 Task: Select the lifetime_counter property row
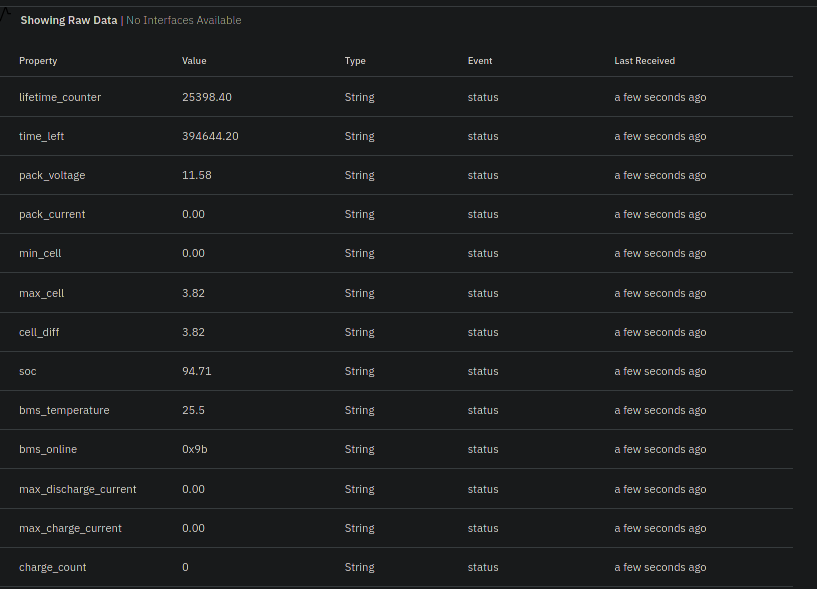point(60,97)
